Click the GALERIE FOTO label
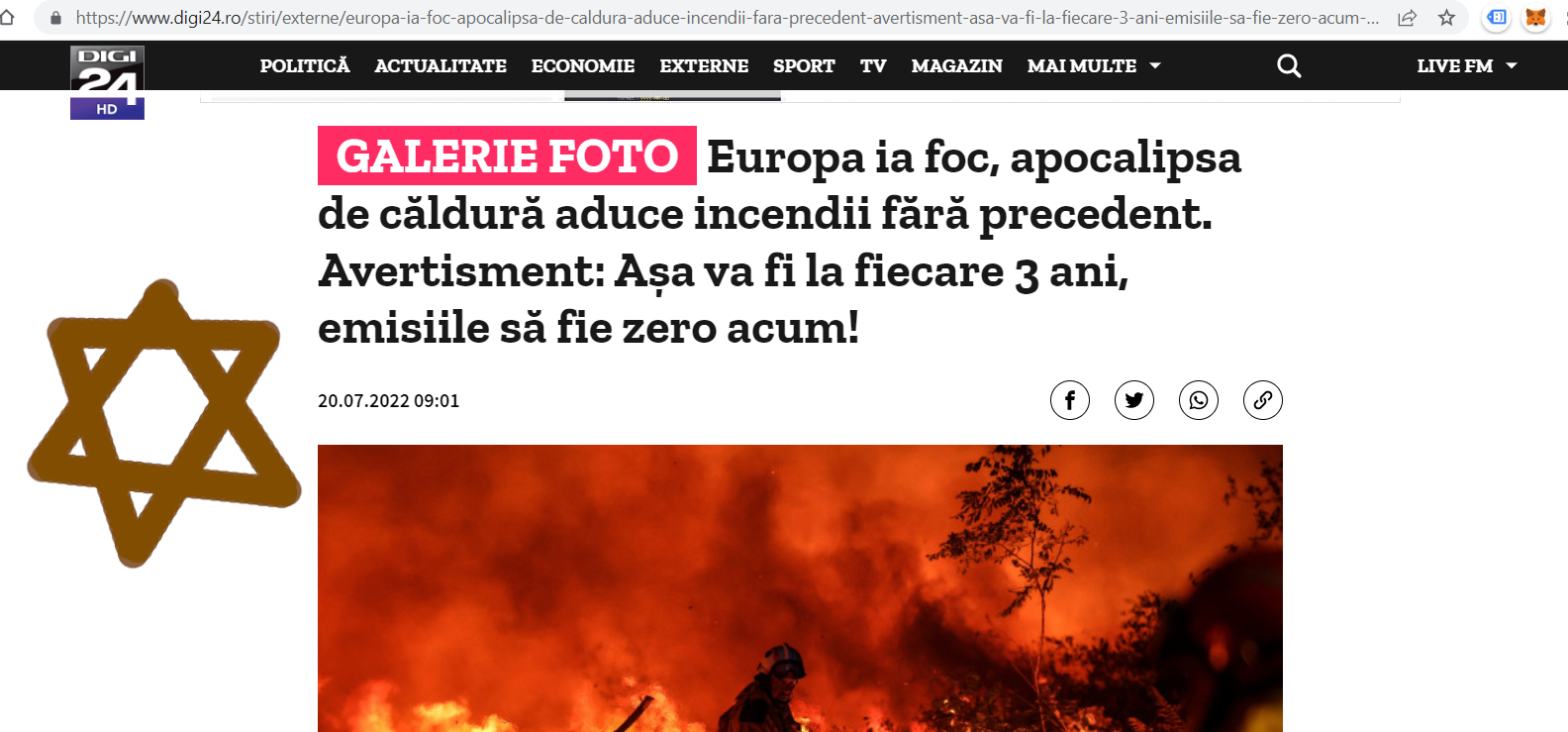The image size is (1568, 732). coord(505,156)
